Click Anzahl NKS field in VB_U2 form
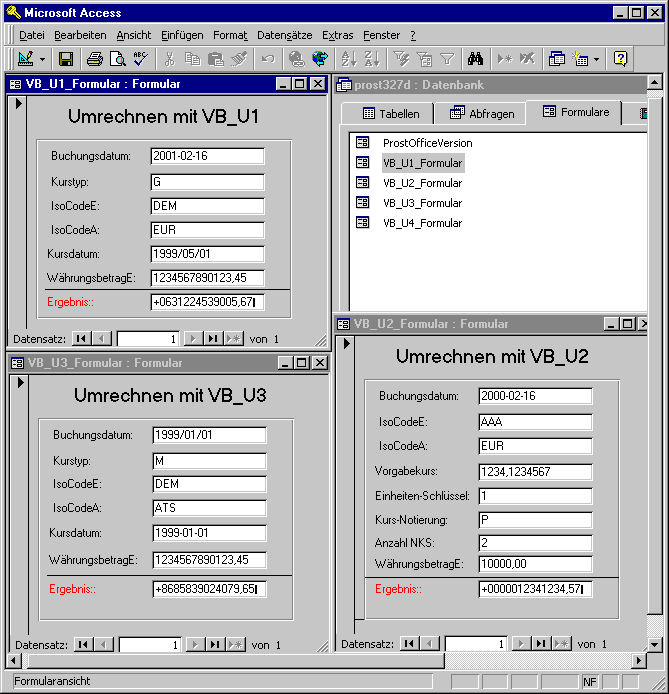Screen dimensions: 669x694 (535, 543)
